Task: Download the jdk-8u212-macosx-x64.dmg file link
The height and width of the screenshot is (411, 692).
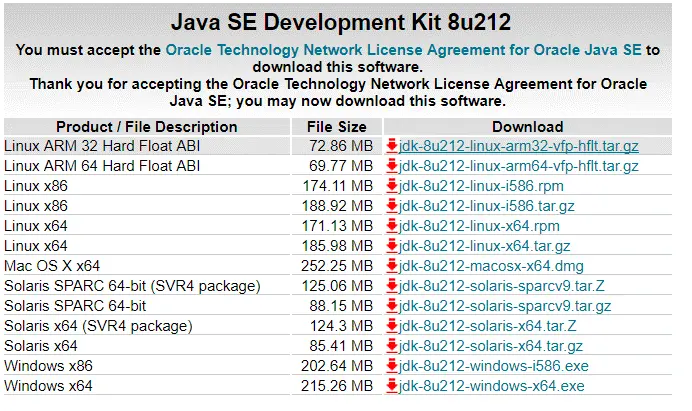Action: point(491,266)
